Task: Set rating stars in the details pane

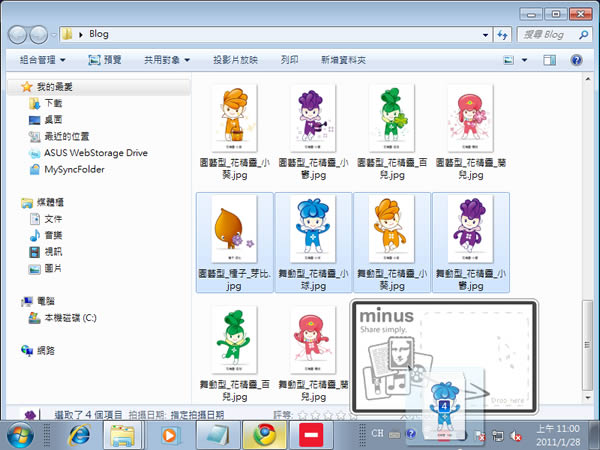Action: click(x=322, y=413)
